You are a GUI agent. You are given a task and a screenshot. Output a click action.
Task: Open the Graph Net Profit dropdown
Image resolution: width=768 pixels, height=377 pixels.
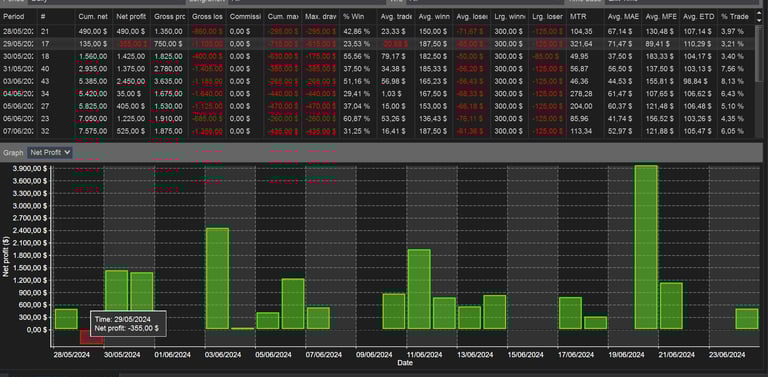50,153
